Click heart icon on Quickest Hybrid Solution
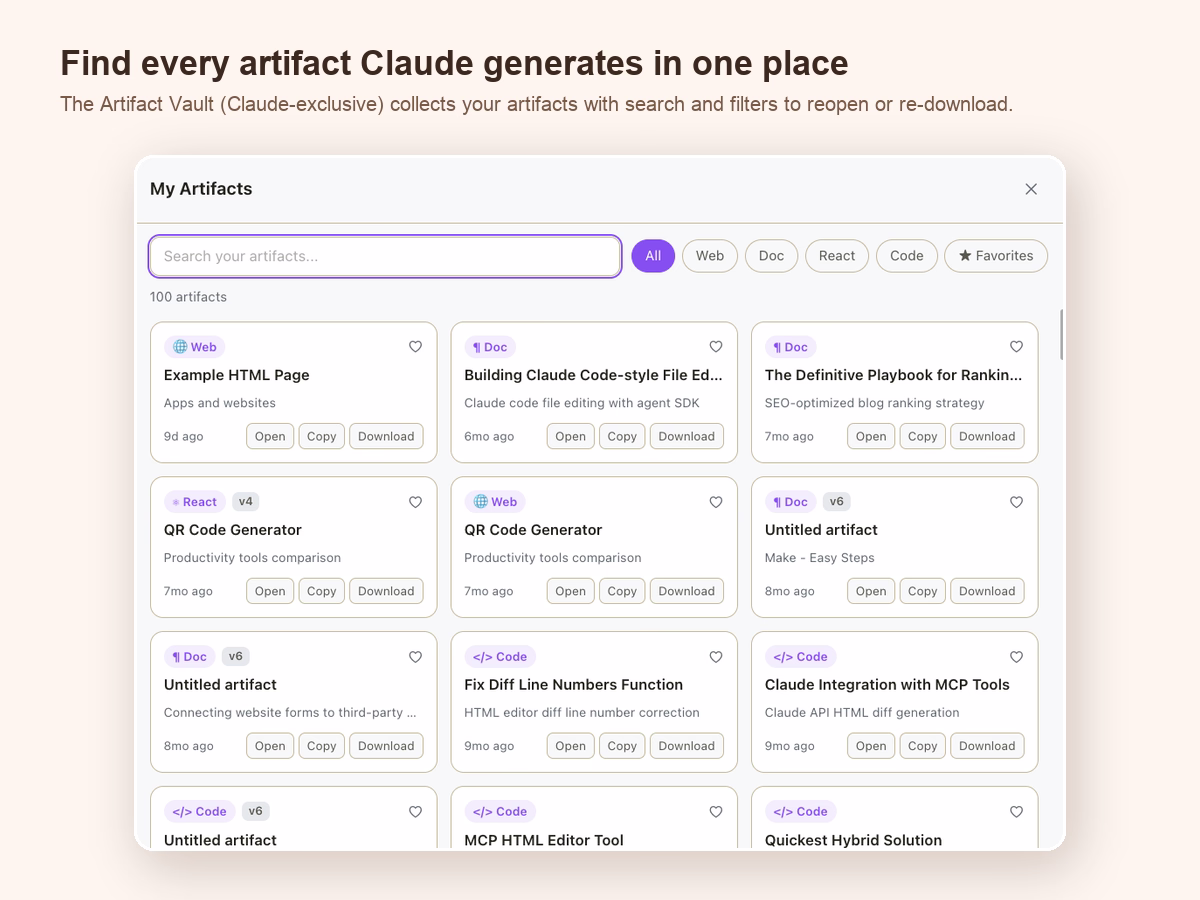 pyautogui.click(x=1016, y=812)
